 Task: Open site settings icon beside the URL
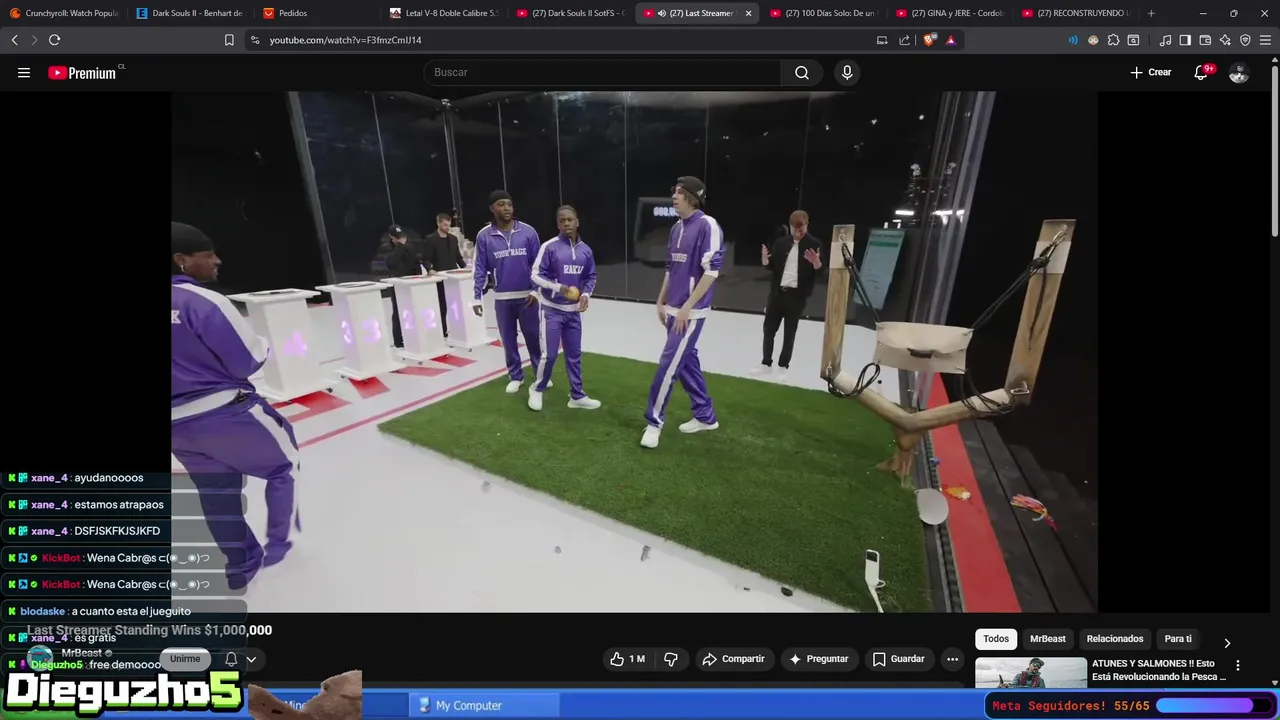(x=255, y=40)
